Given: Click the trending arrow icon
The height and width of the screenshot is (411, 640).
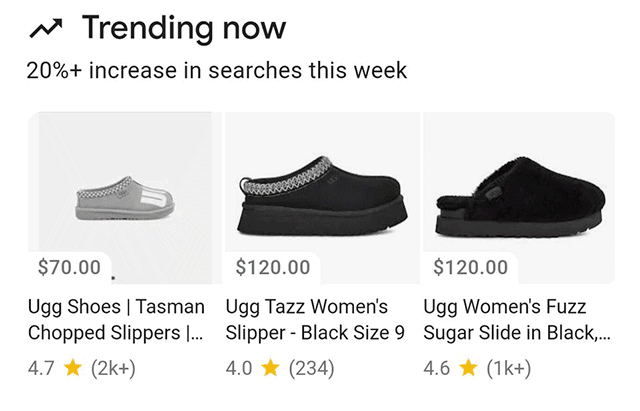Looking at the screenshot, I should (x=46, y=29).
